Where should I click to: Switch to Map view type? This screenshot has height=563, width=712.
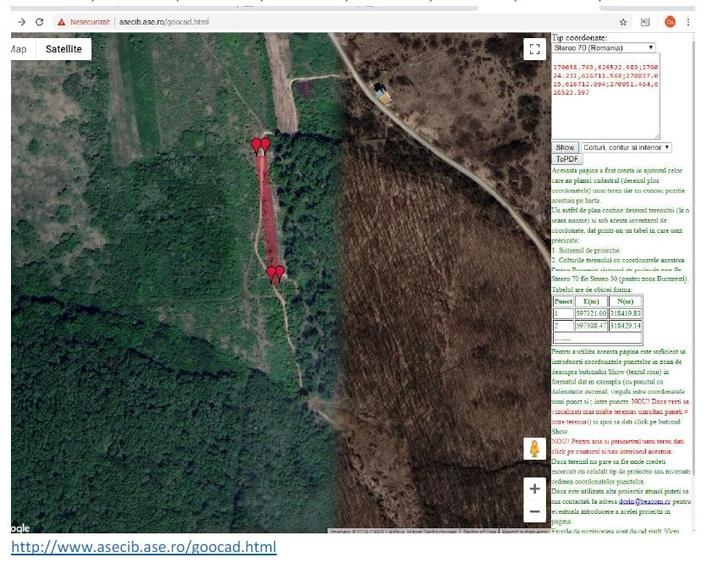18,49
